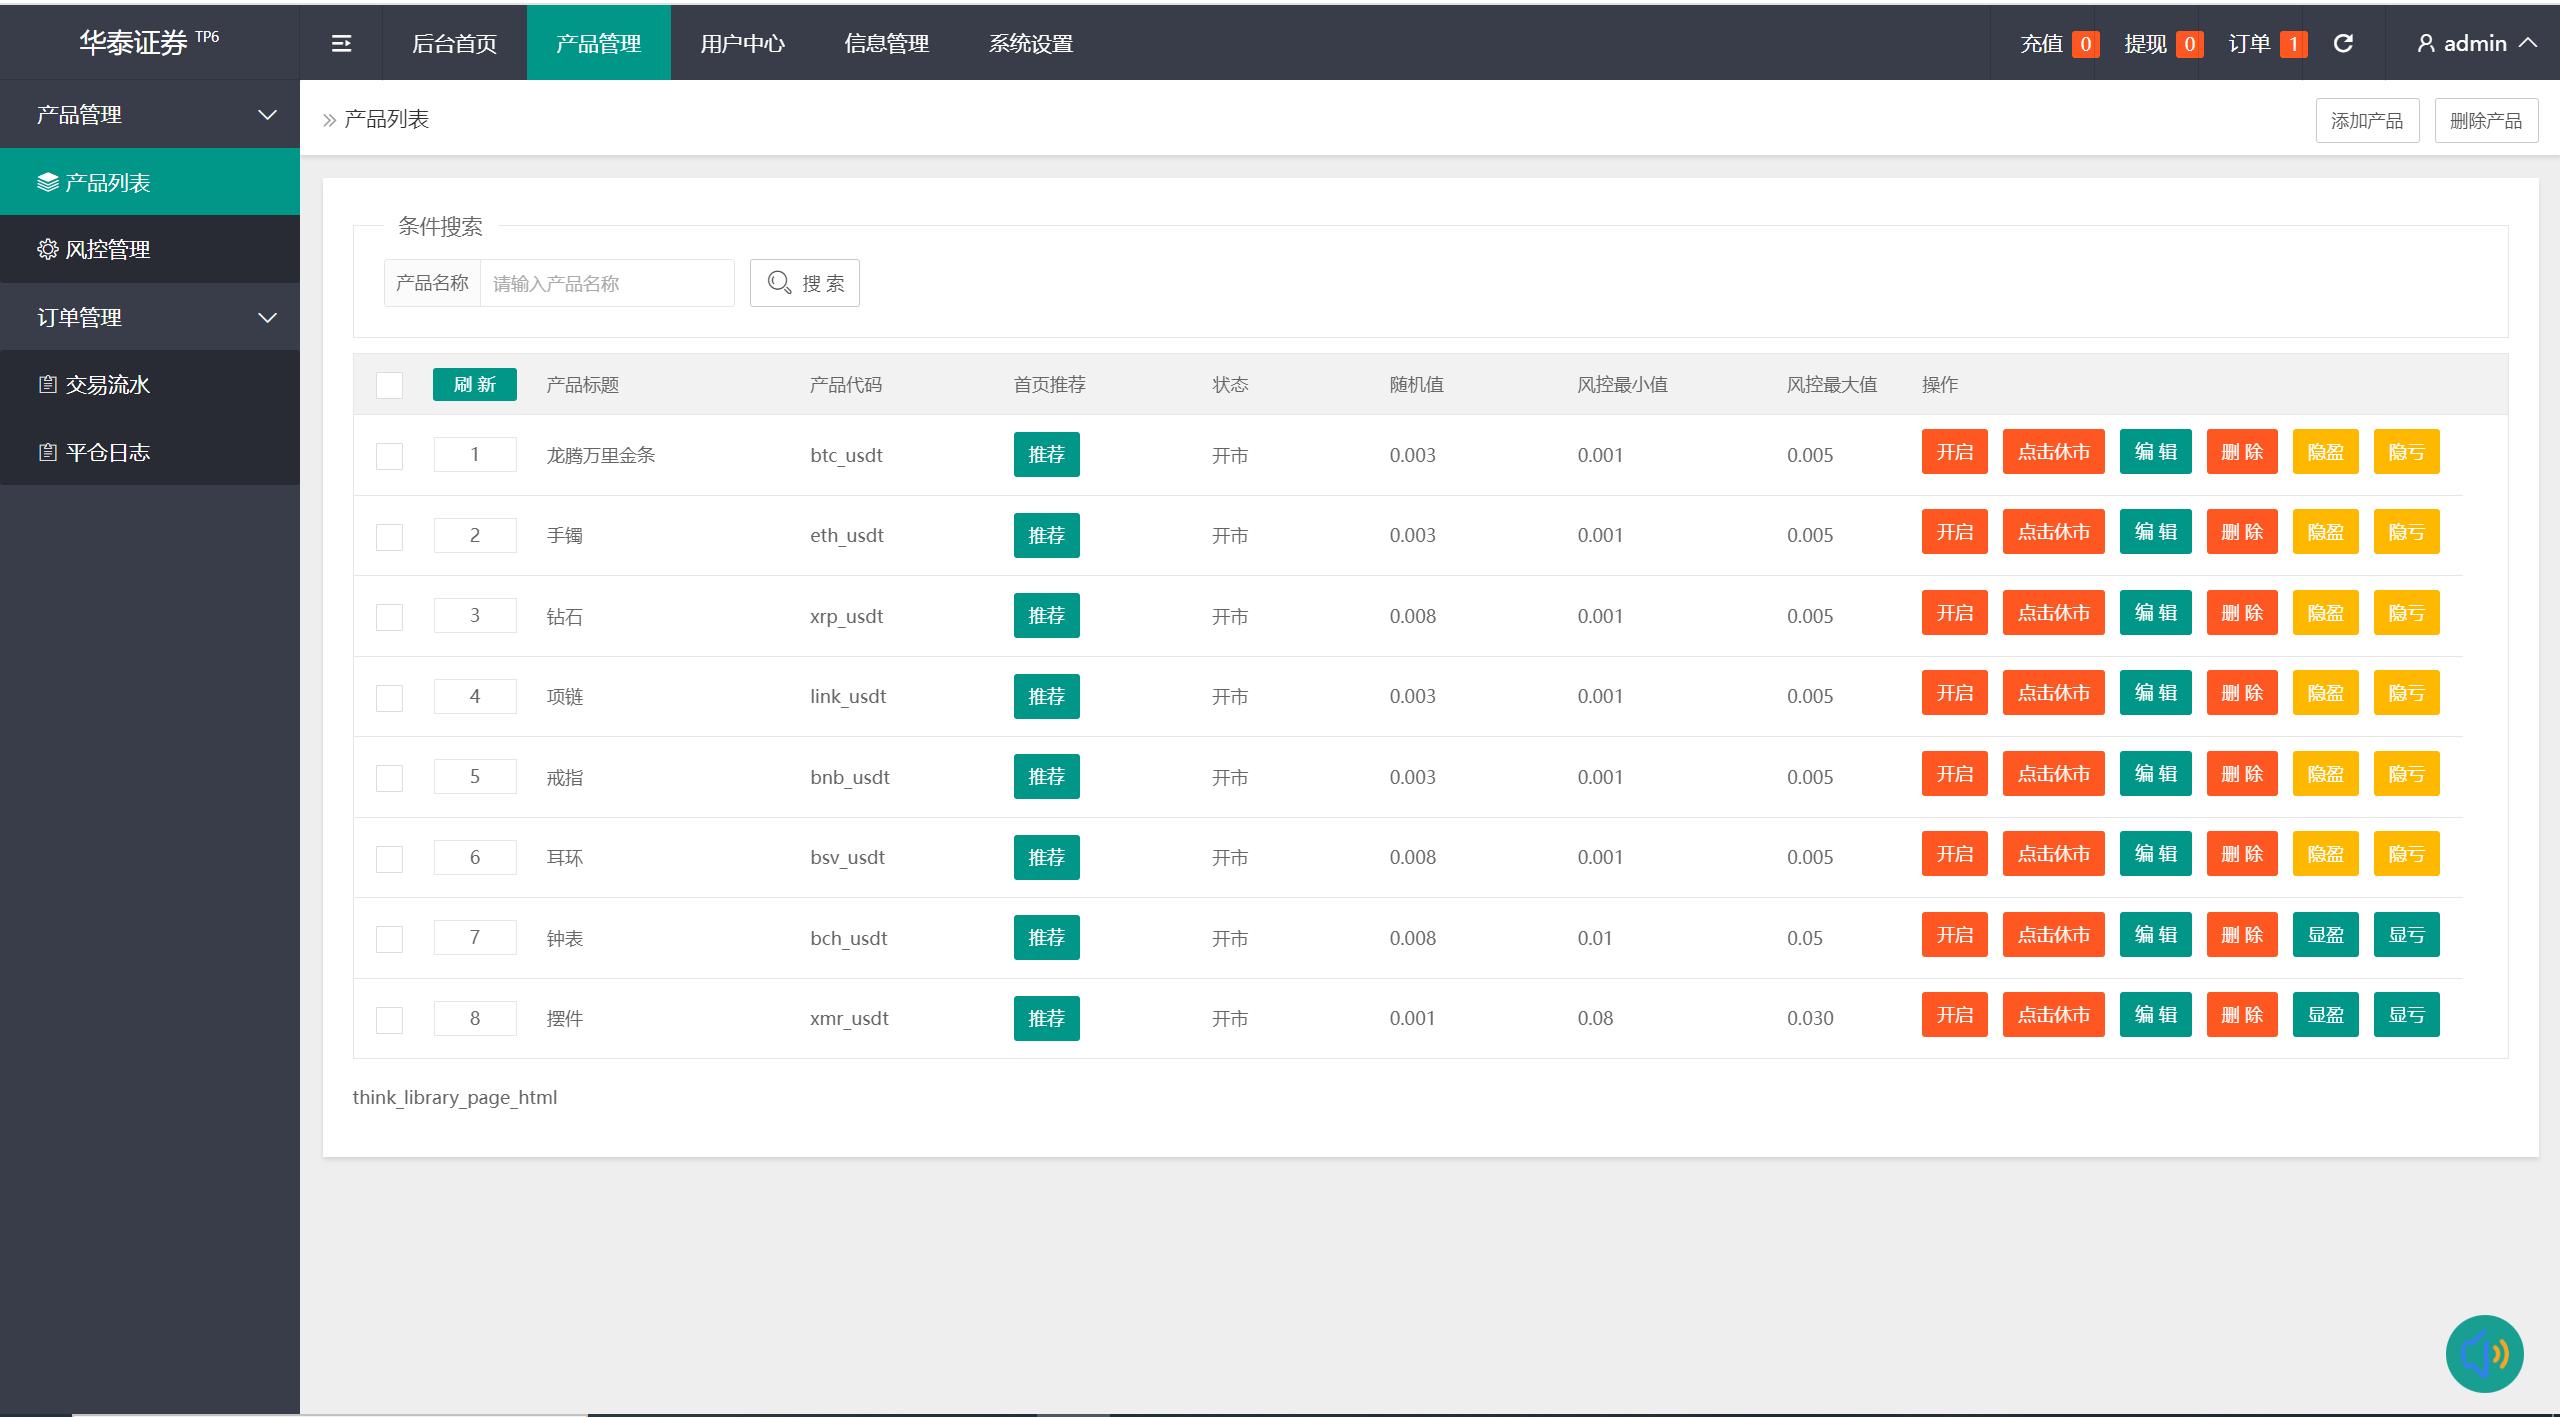Collapse the 订单管理 sidebar group
The height and width of the screenshot is (1417, 2560).
click(150, 317)
